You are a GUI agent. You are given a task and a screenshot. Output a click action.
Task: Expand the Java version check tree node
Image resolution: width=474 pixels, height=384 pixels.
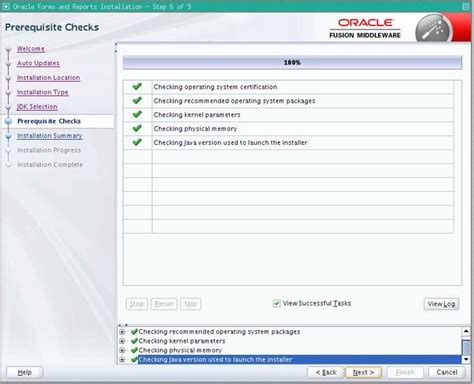pos(122,360)
